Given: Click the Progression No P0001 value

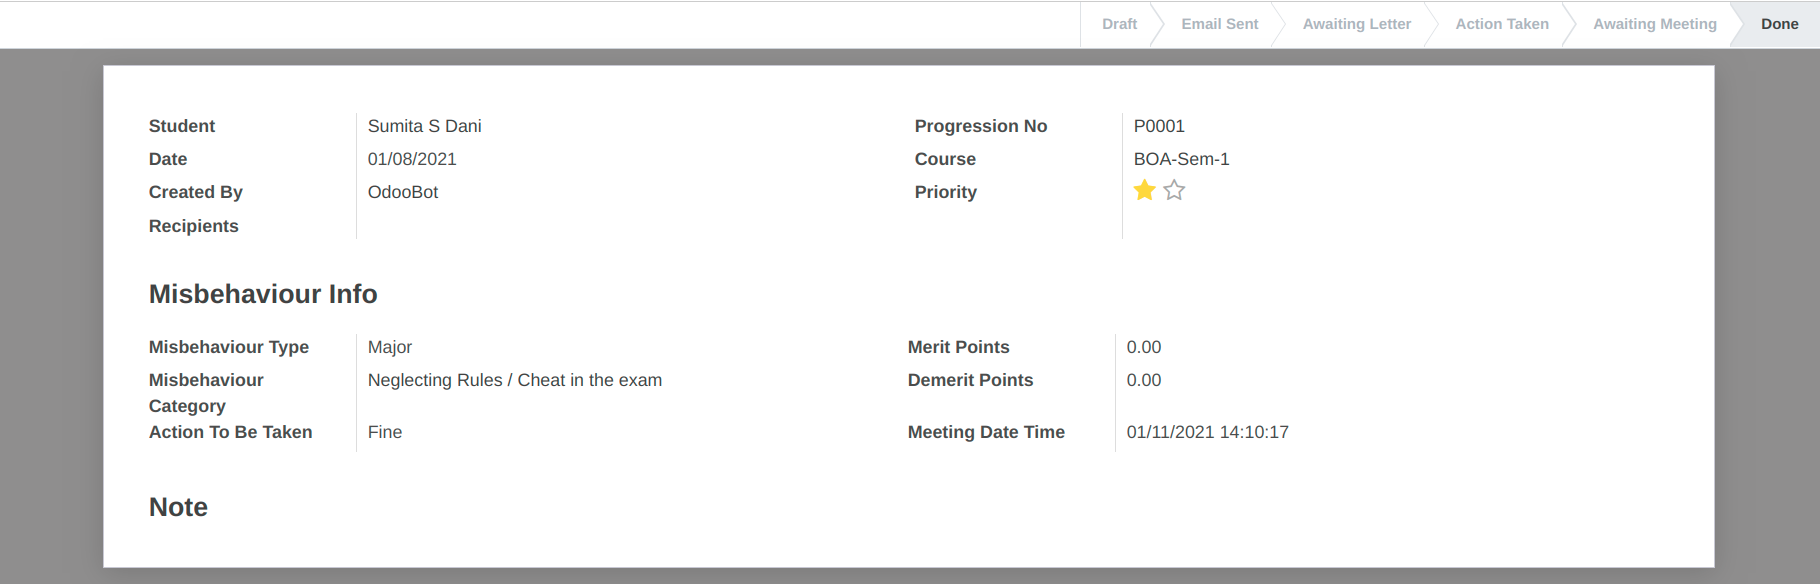Looking at the screenshot, I should (x=1158, y=126).
